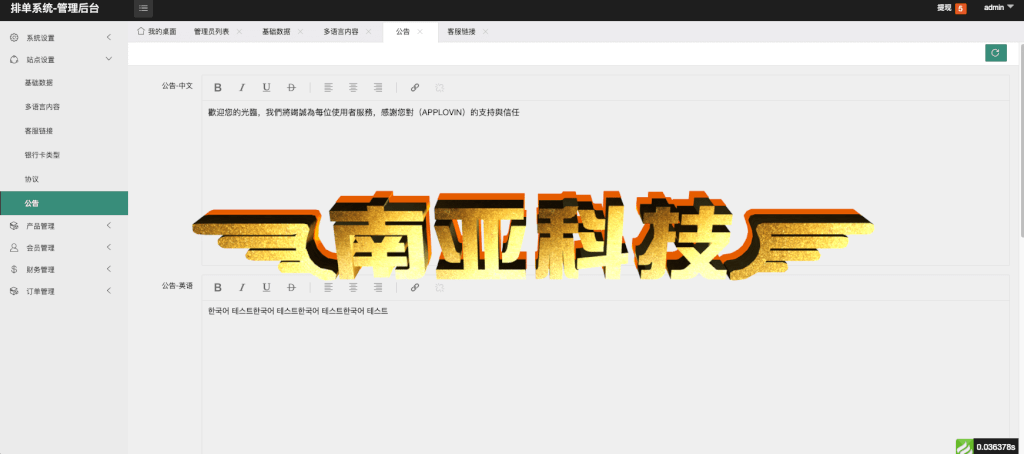Align right in English announcement editor
This screenshot has height=454, width=1024.
click(x=377, y=287)
